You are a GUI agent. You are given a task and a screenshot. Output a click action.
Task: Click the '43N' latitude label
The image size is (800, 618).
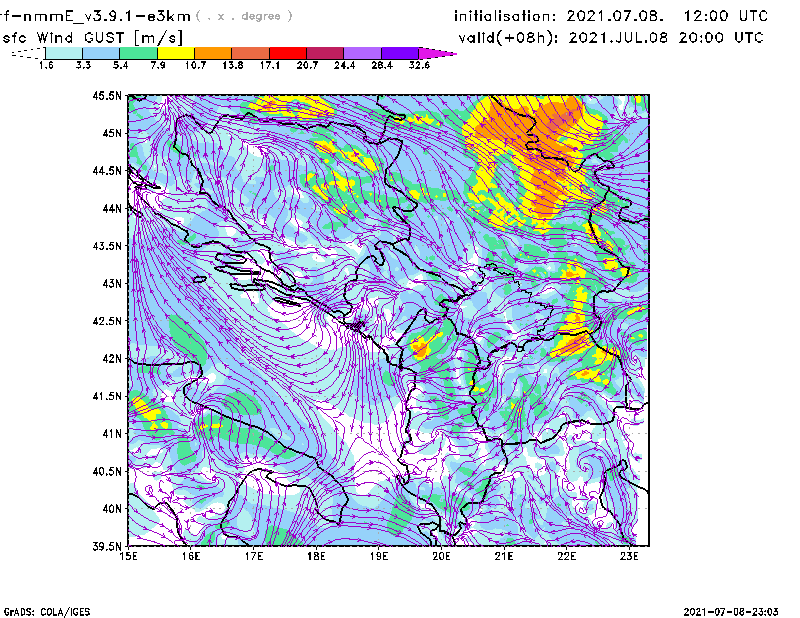[112, 283]
